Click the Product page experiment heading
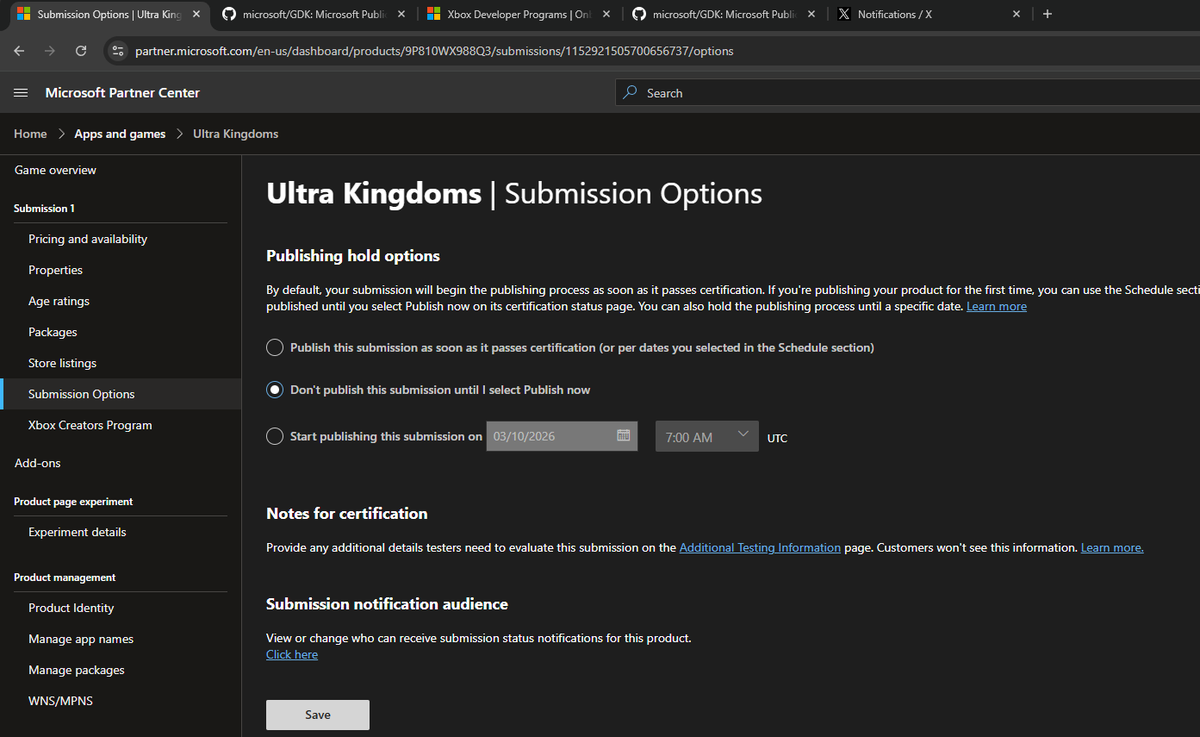 click(73, 502)
